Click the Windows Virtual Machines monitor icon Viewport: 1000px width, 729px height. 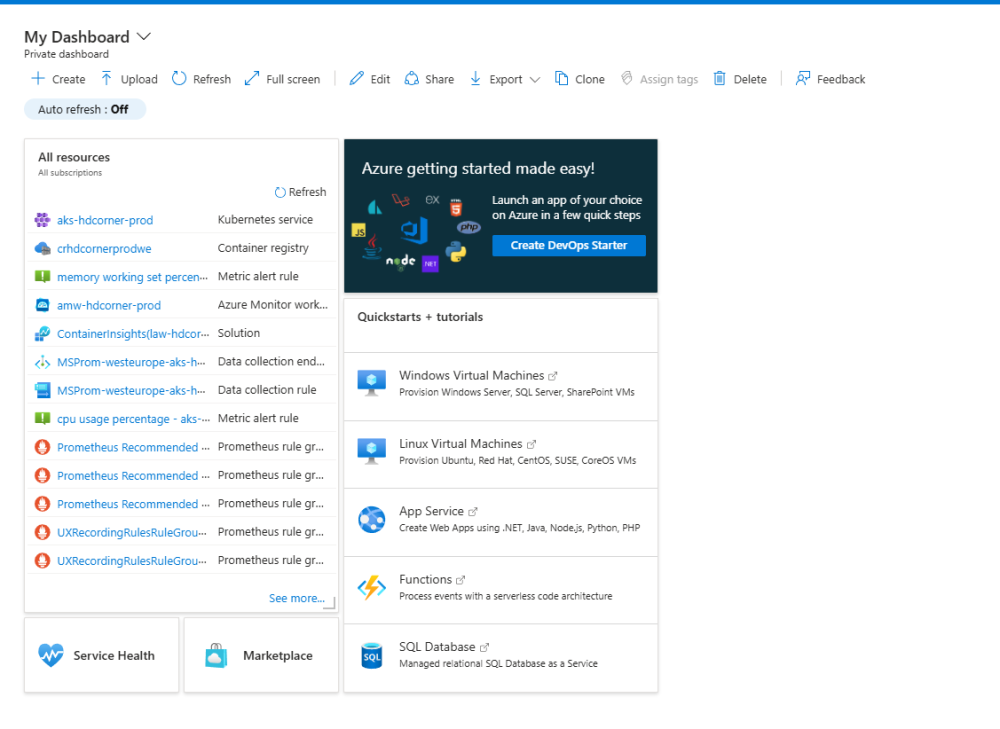(371, 383)
